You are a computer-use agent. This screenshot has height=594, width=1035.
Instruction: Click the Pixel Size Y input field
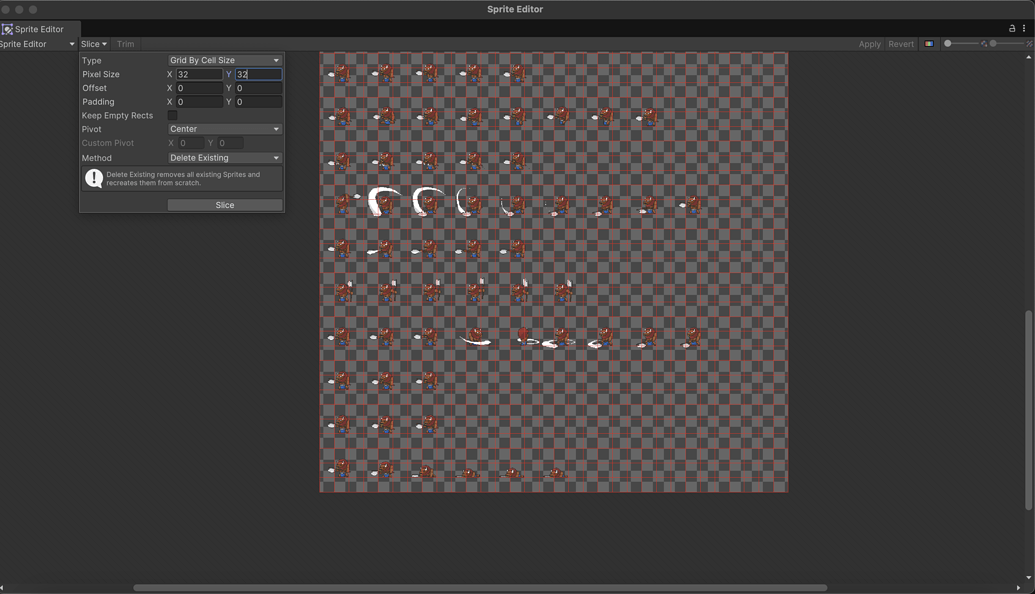[x=258, y=74]
